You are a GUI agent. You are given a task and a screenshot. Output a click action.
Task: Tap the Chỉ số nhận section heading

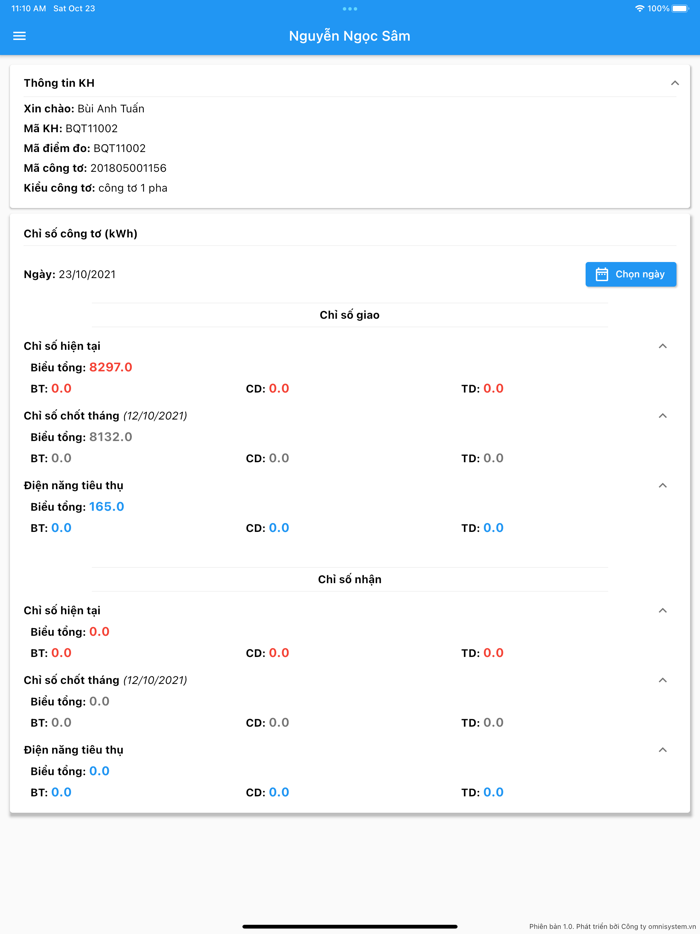(349, 579)
